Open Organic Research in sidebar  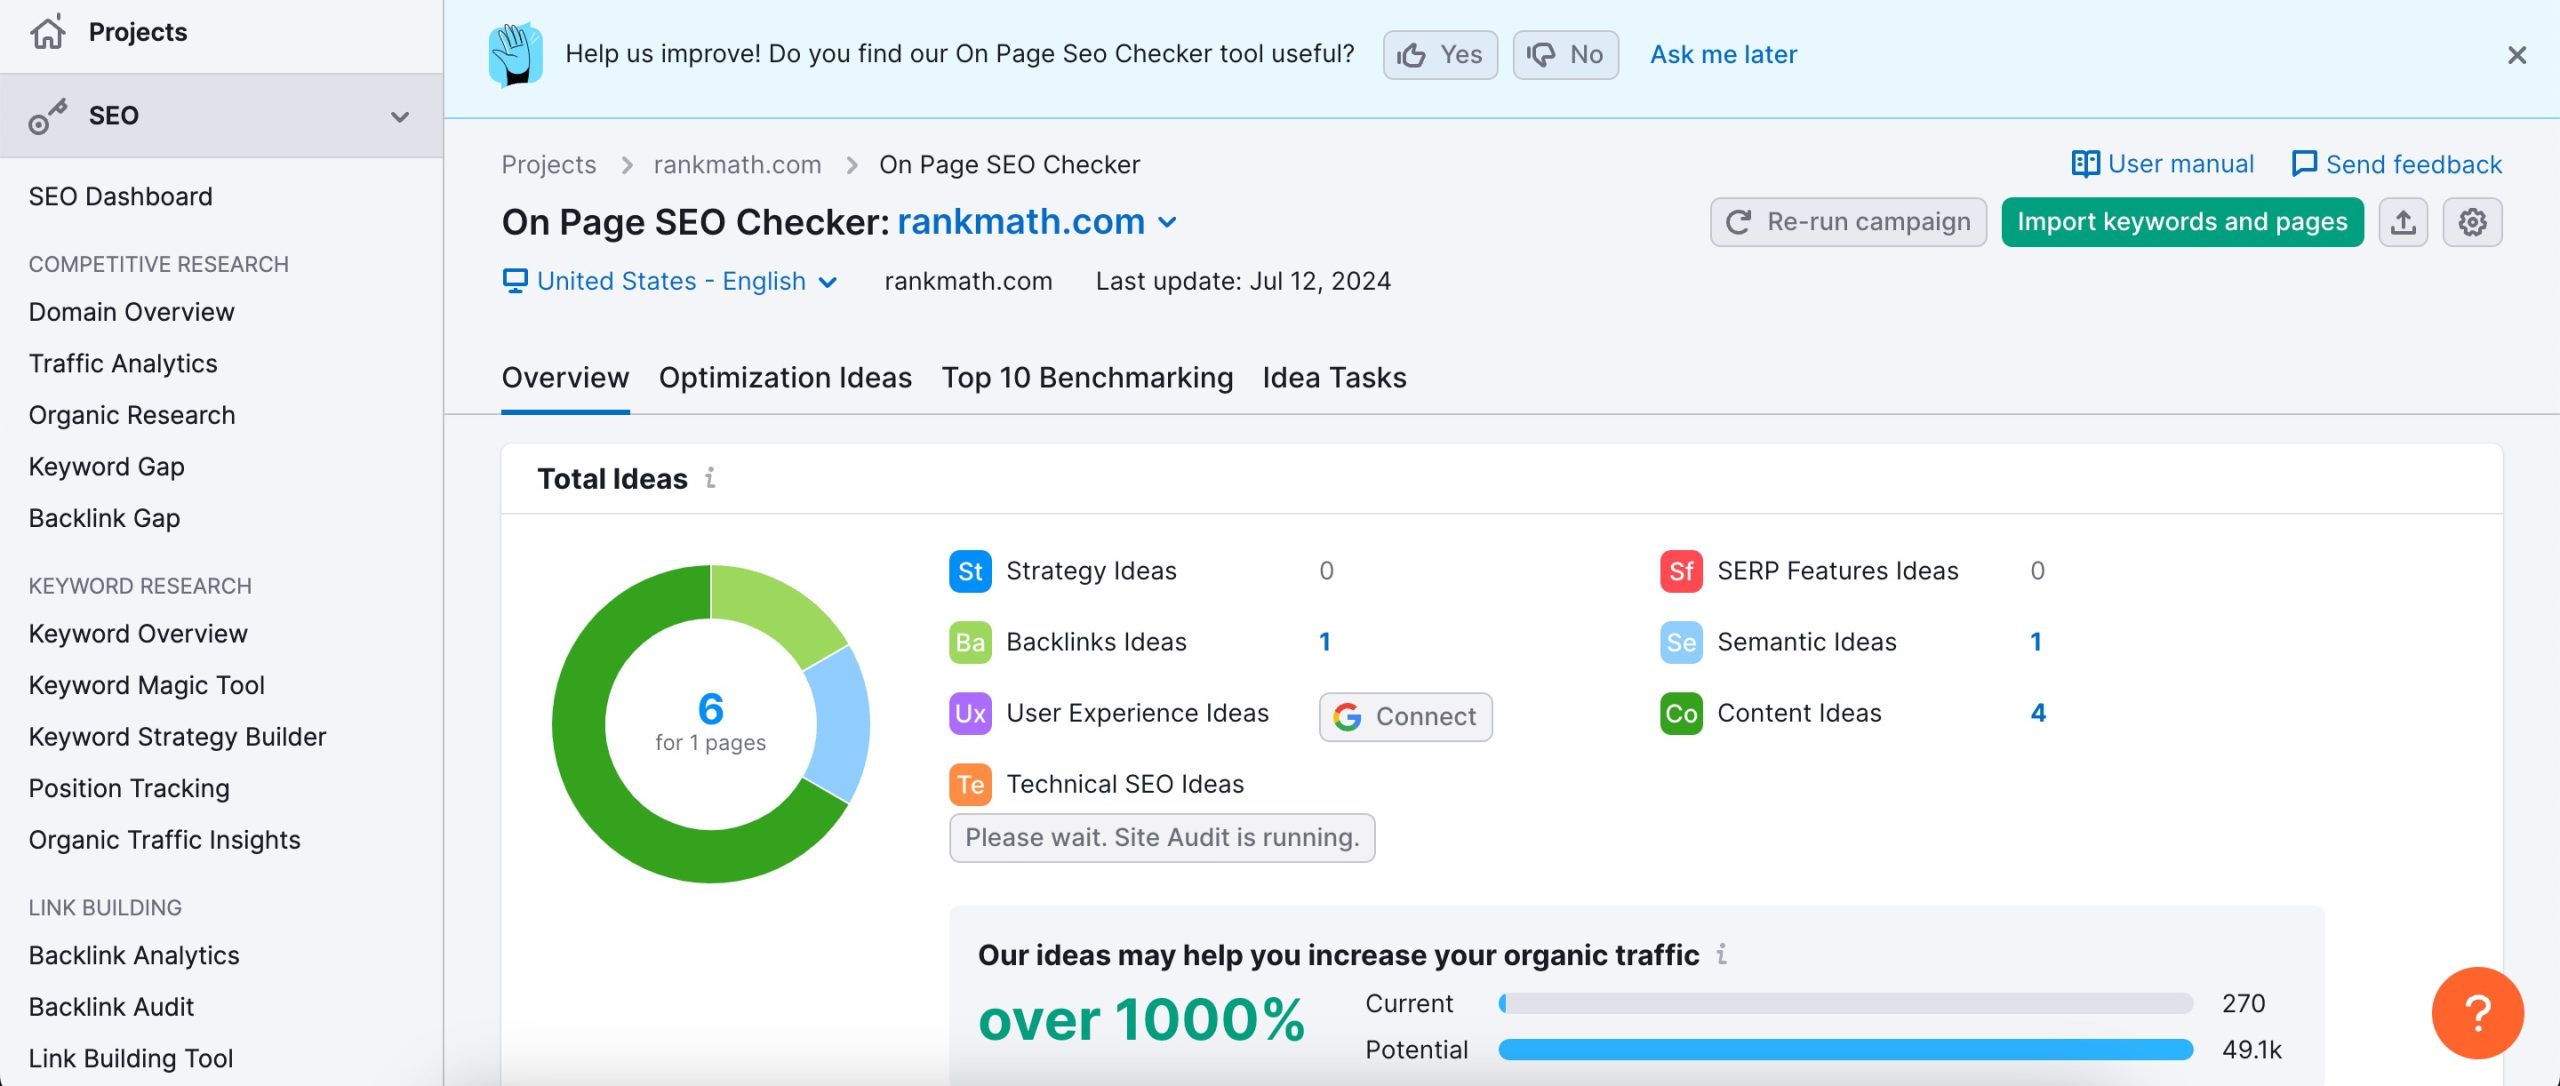tap(132, 415)
